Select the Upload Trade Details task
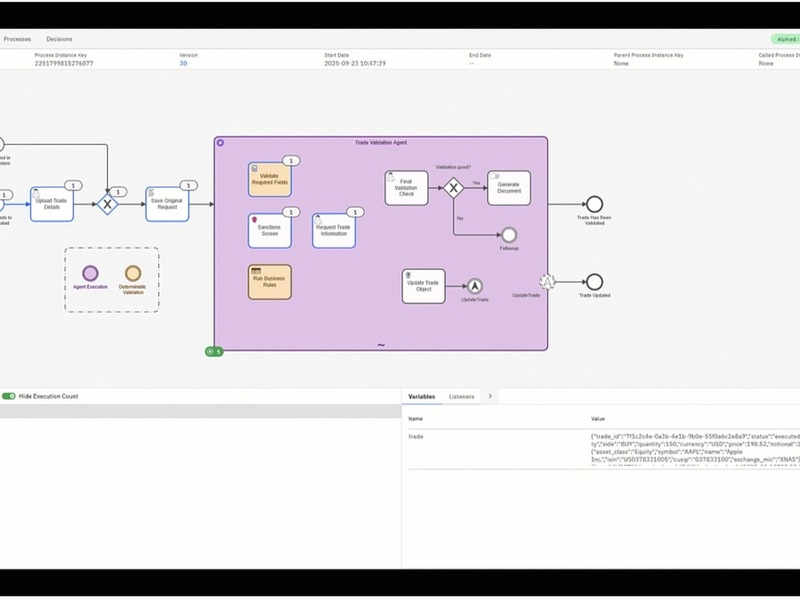 [52, 203]
